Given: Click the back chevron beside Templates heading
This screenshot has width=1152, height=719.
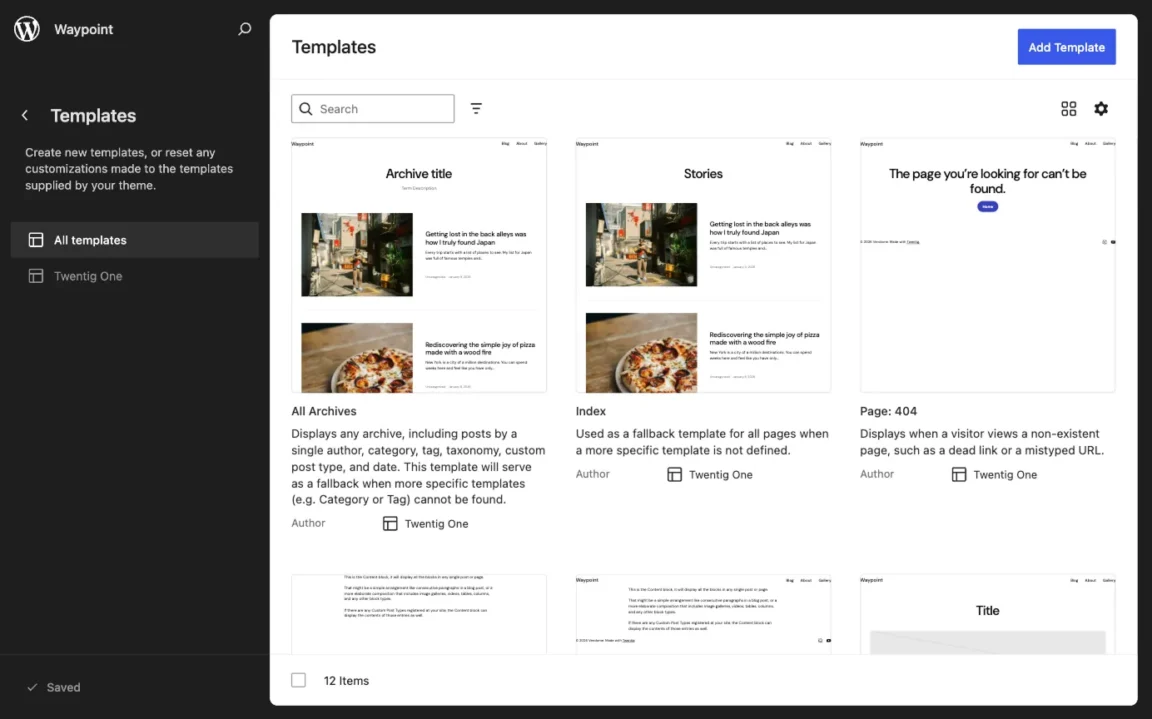Looking at the screenshot, I should (x=25, y=115).
